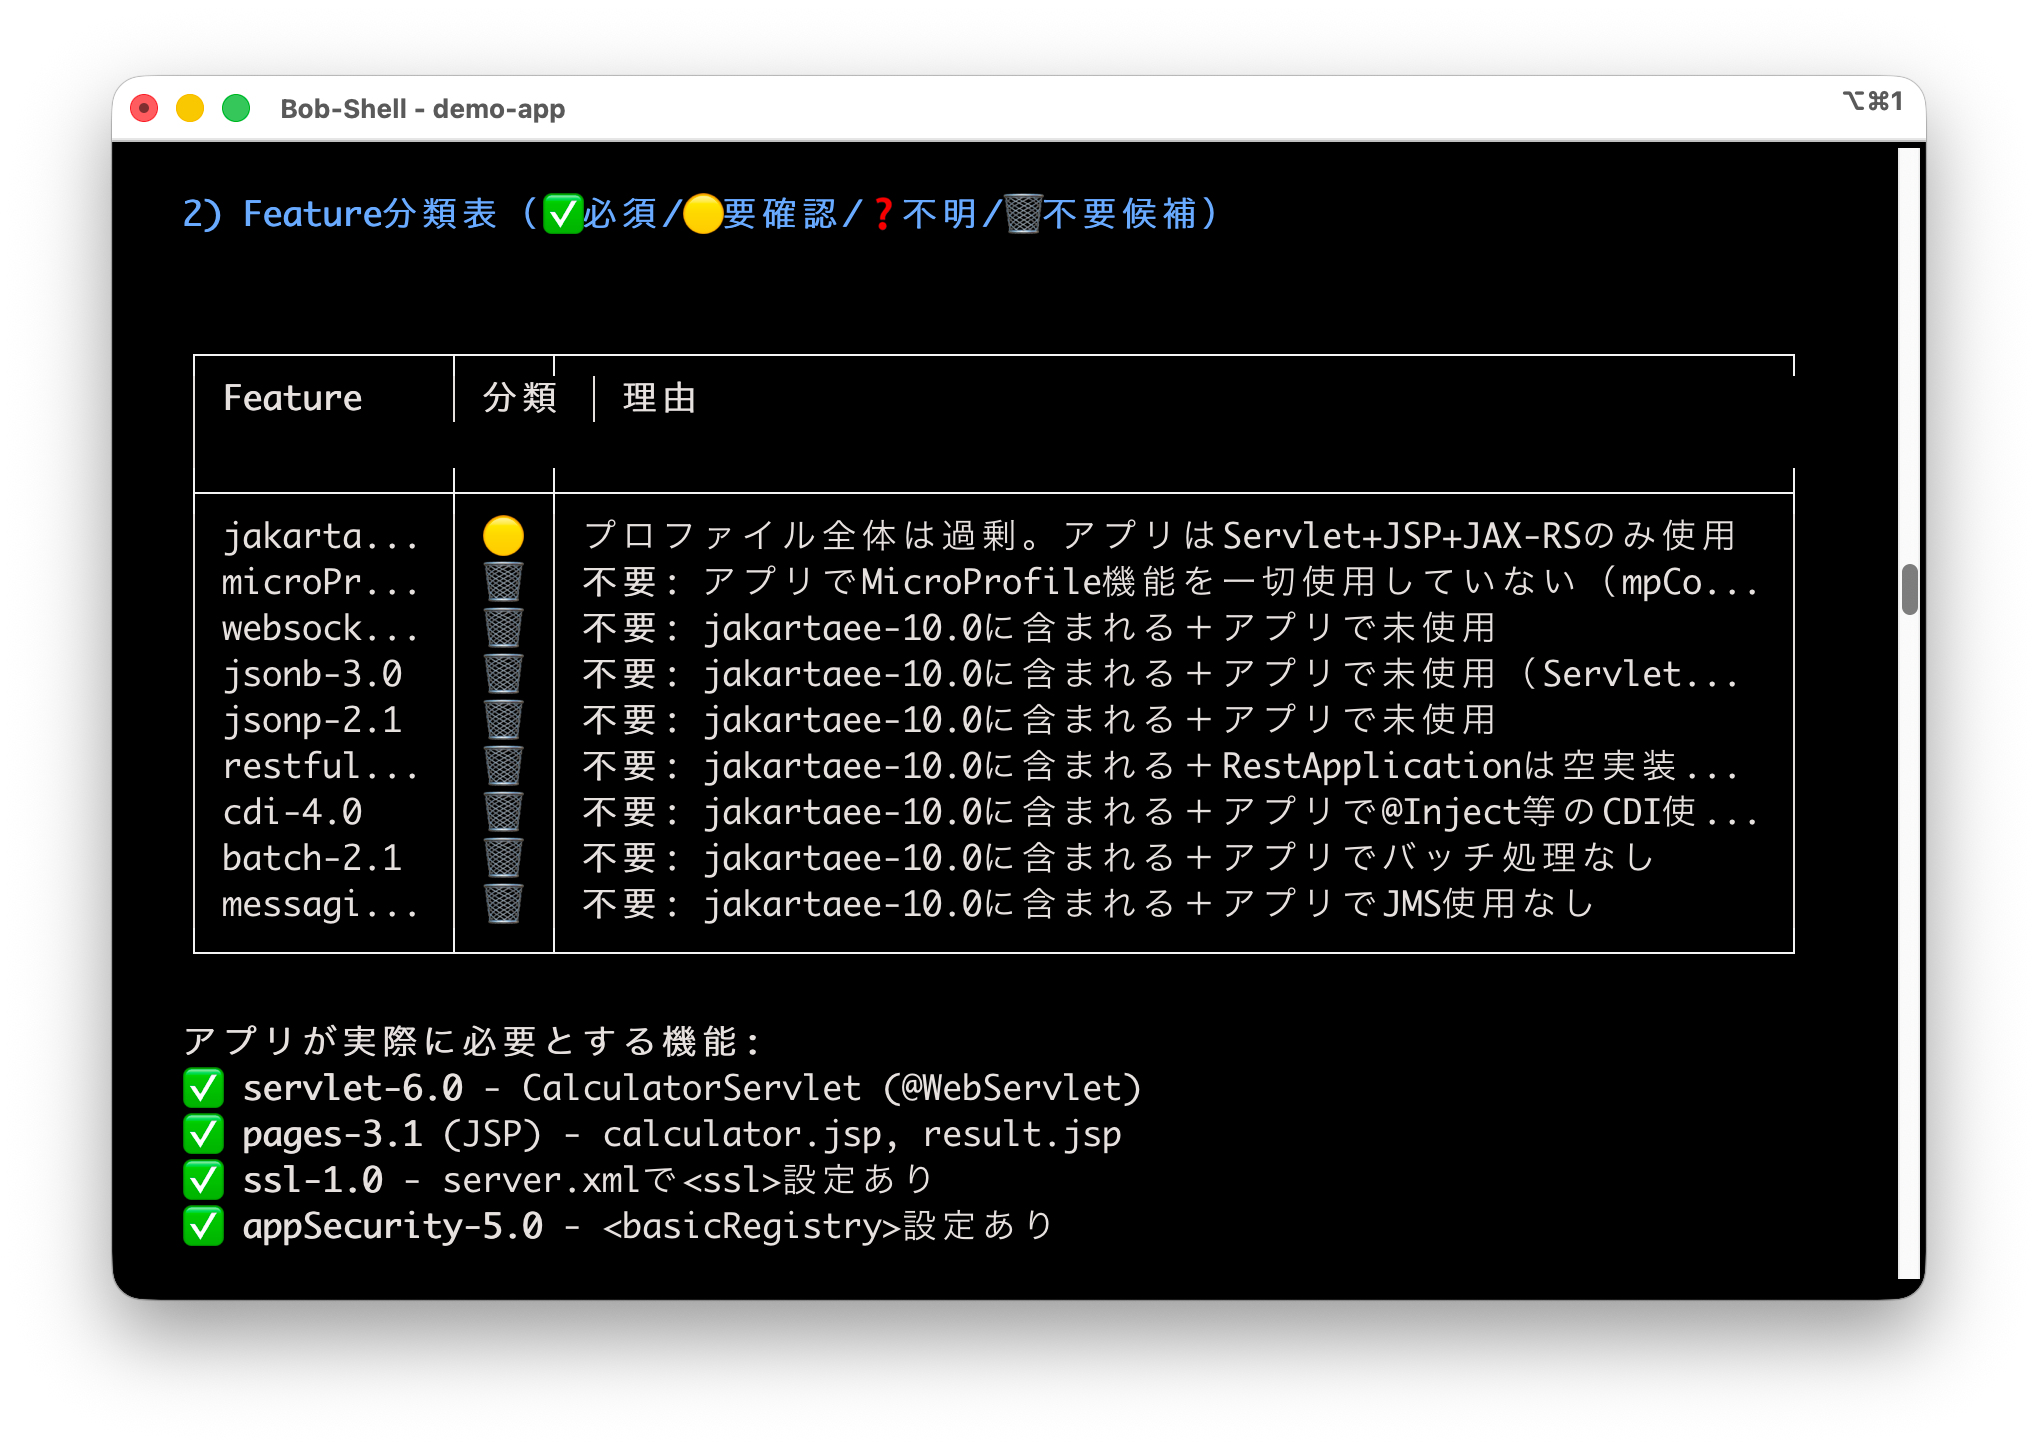
Task: Click the Bob-Shell - demo-app window title
Action: [x=422, y=109]
